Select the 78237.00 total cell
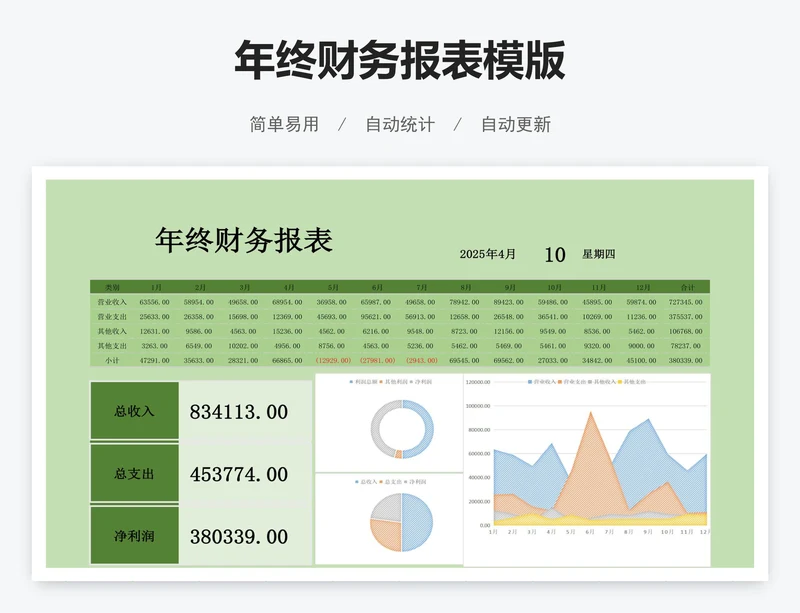The image size is (800, 613). click(686, 346)
